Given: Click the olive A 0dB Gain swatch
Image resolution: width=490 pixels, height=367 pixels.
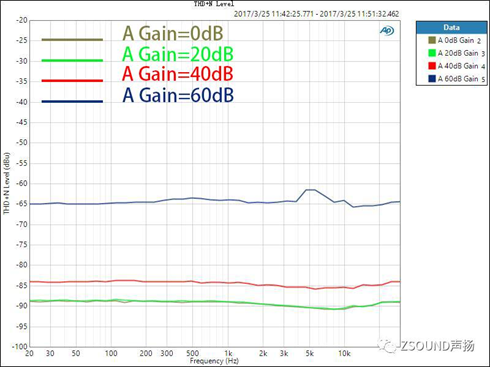Looking at the screenshot, I should [432, 40].
